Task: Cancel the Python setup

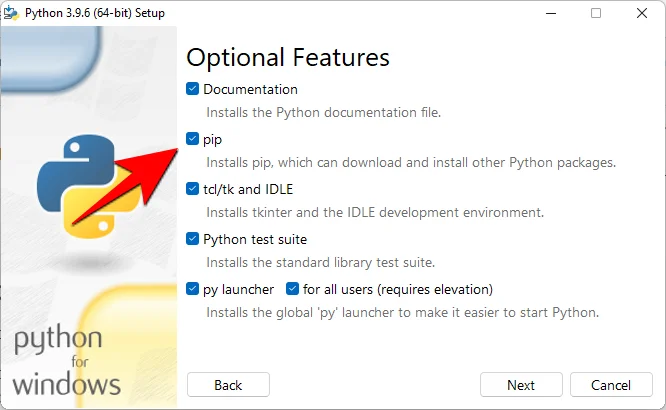Action: (611, 385)
